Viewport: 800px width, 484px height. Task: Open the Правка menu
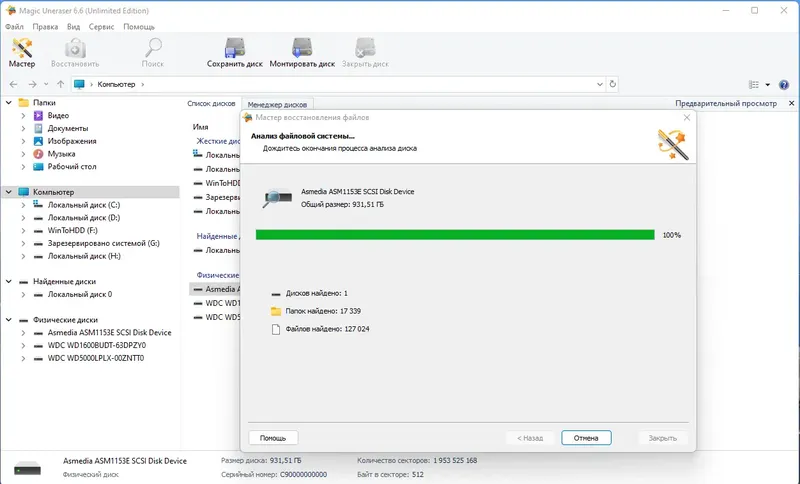[x=45, y=27]
